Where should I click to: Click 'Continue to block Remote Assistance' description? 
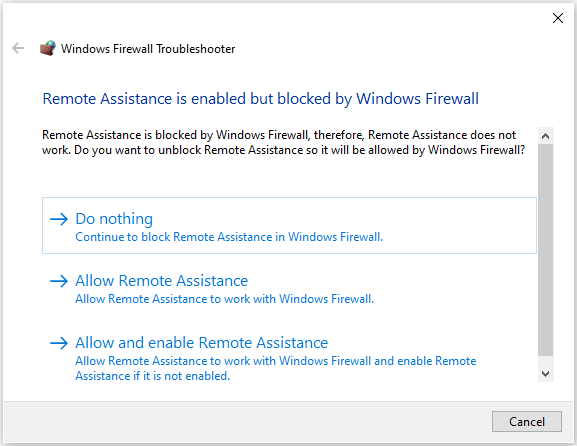pos(229,237)
